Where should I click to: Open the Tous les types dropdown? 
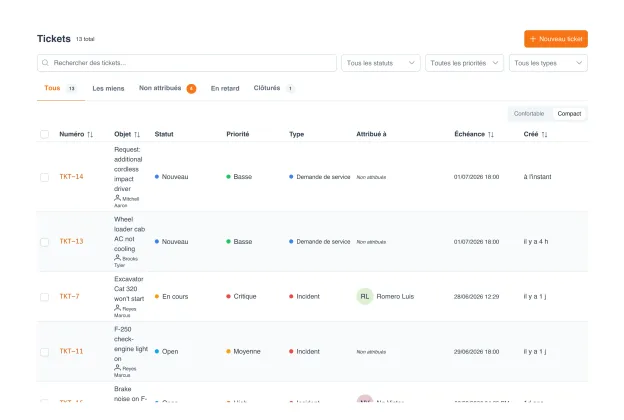click(548, 63)
